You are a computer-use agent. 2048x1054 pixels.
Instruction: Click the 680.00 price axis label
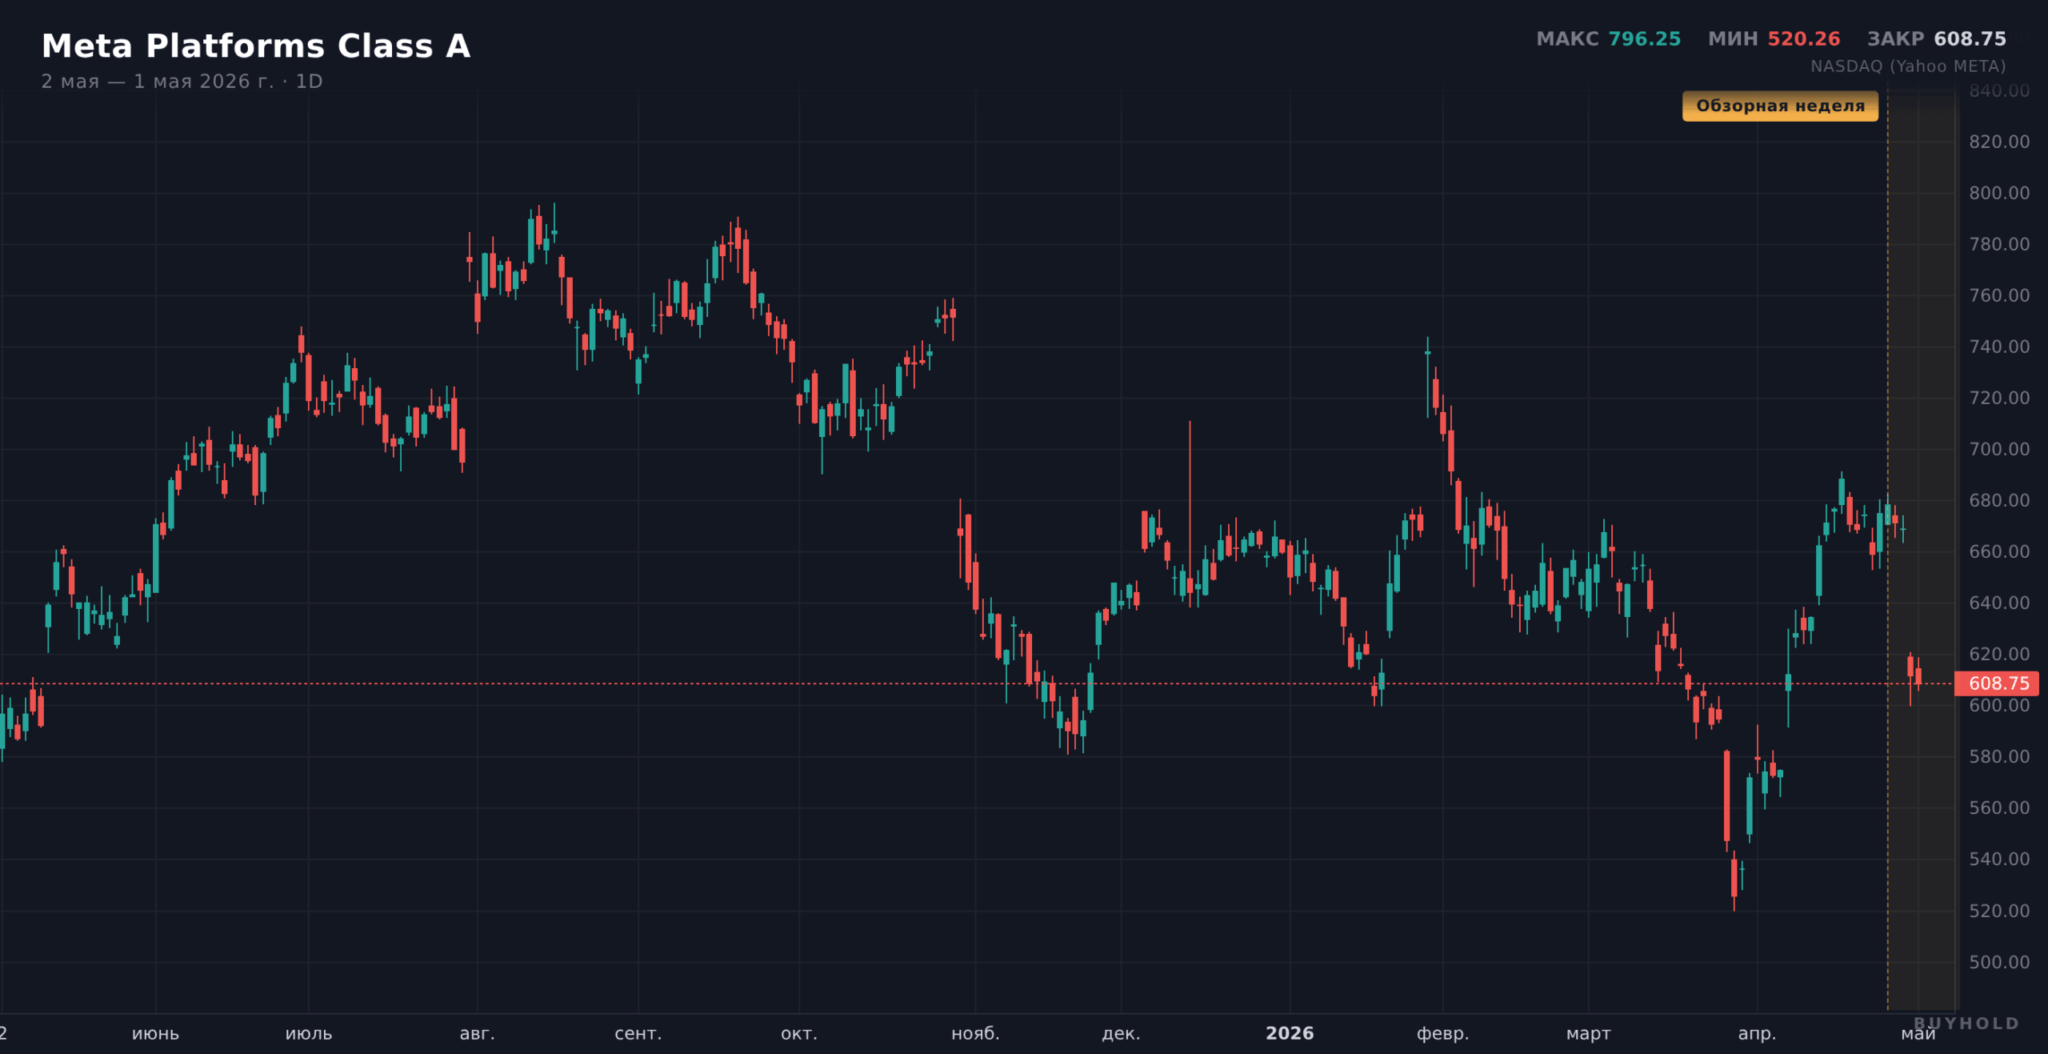pos(1999,500)
